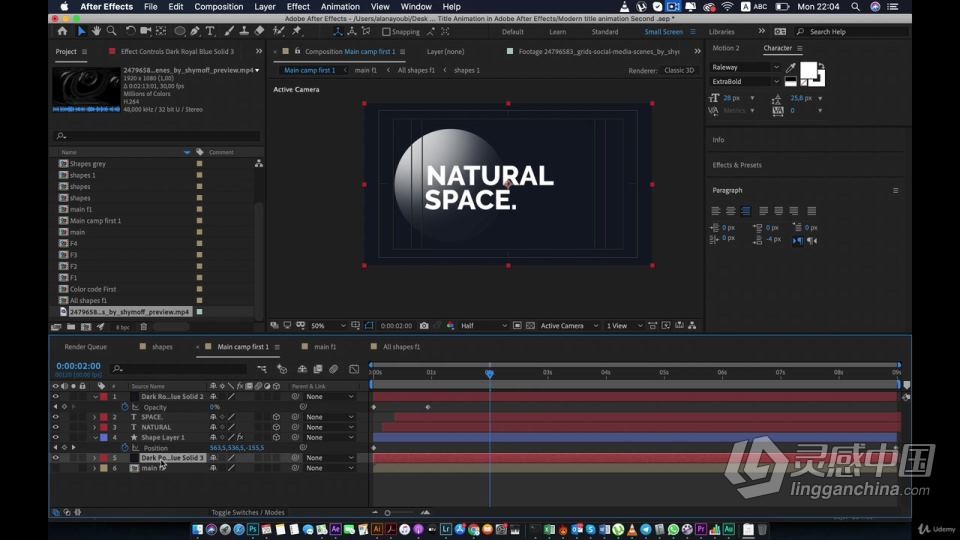Create a new folder in Project panel
This screenshot has height=540, width=960.
coord(71,327)
